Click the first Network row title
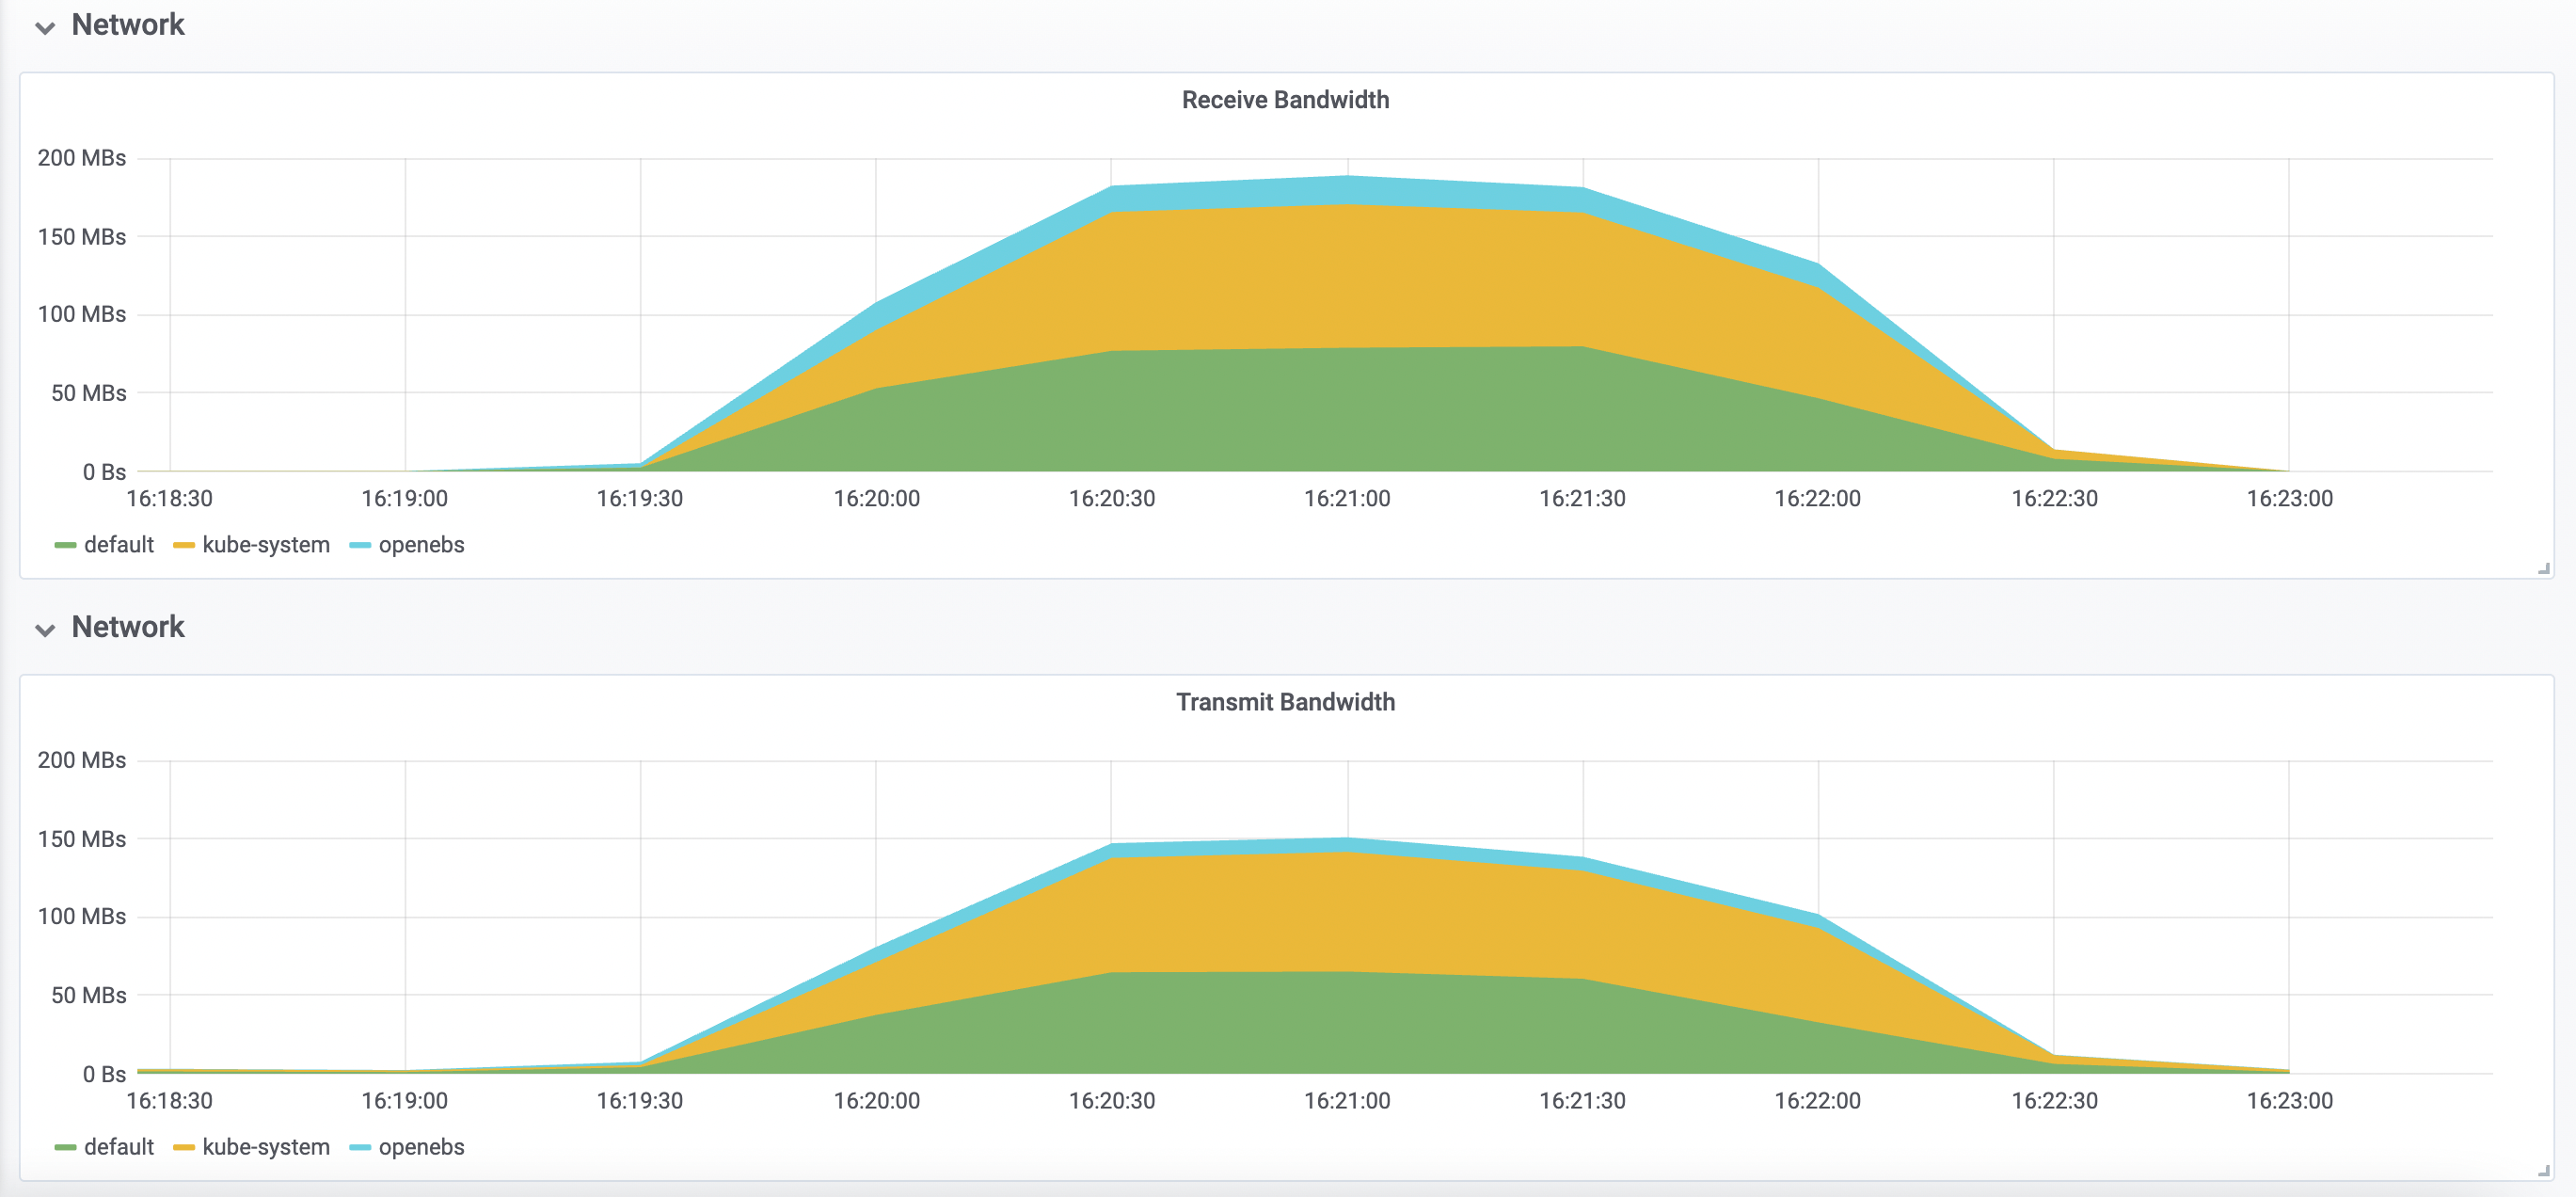 (x=128, y=25)
